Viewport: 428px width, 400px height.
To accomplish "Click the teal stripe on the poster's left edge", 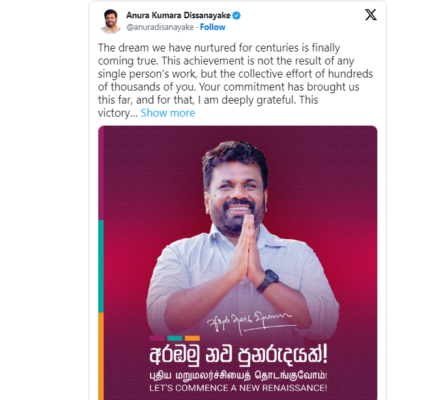I will point(101,266).
